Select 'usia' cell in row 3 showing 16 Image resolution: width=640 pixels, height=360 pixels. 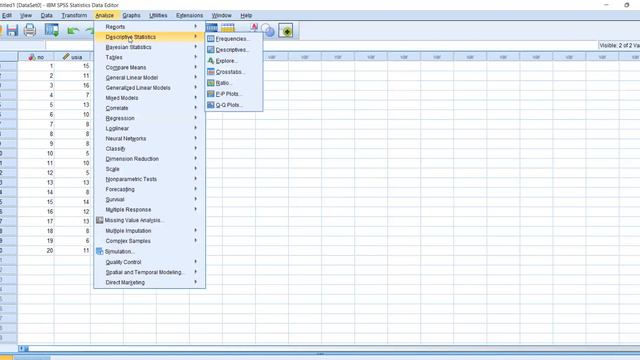click(x=72, y=85)
